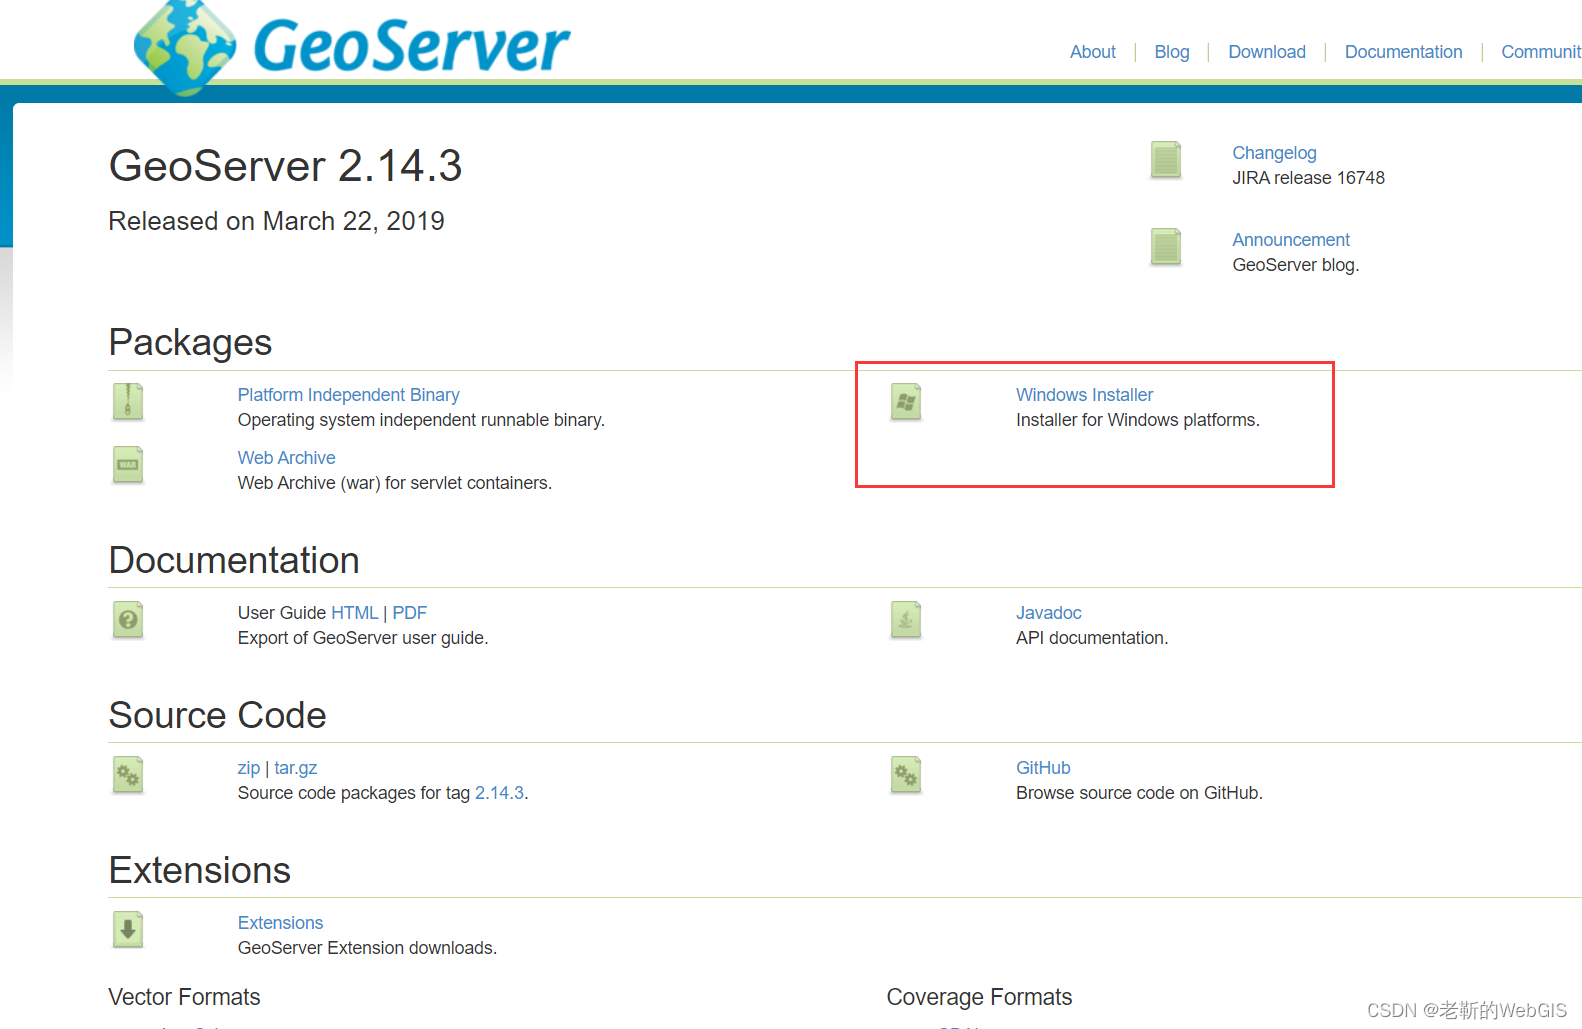Open the GitHub link

click(1043, 768)
